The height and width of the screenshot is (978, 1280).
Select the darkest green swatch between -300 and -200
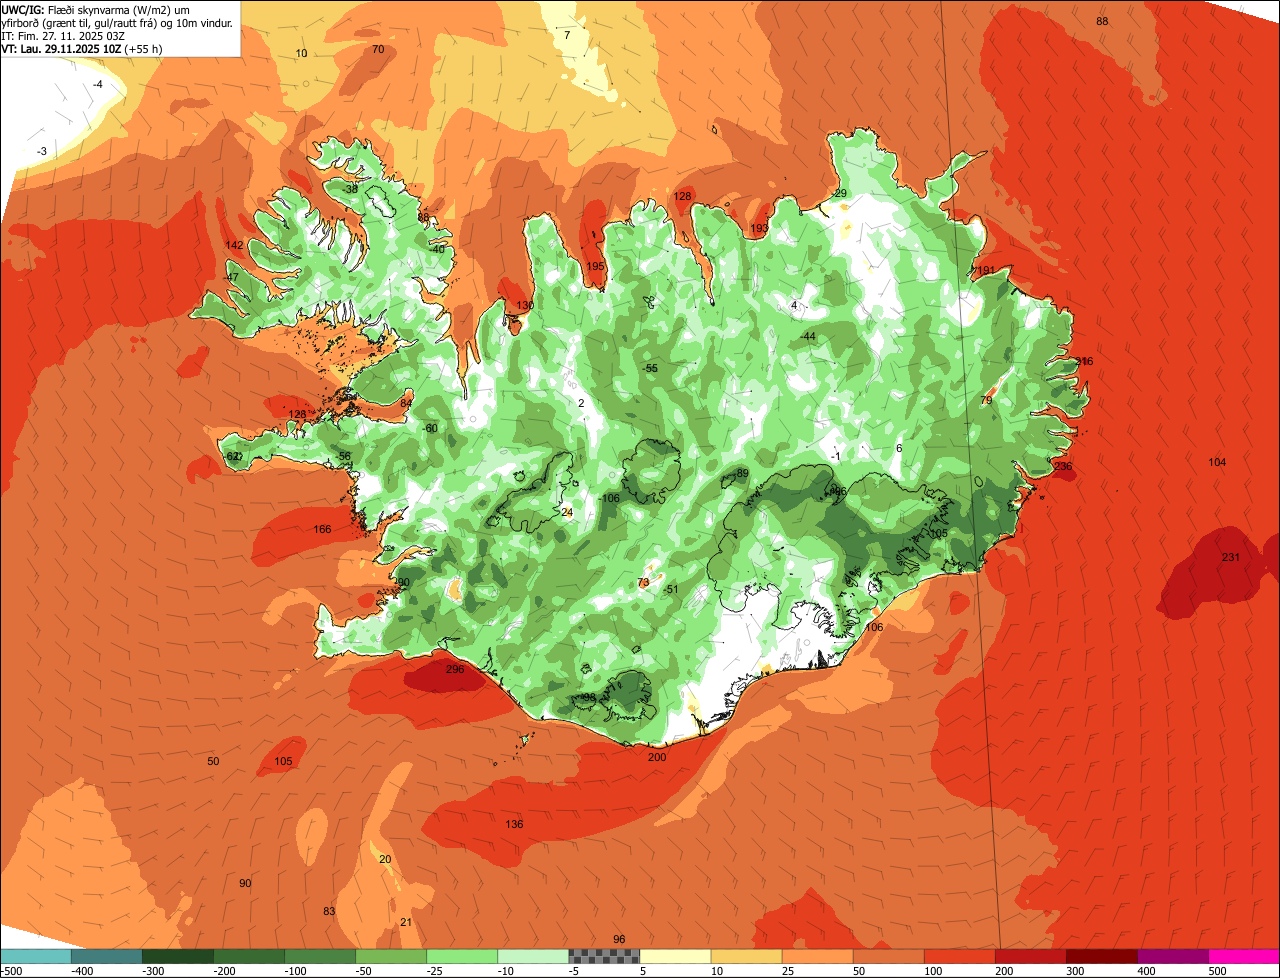pyautogui.click(x=178, y=956)
